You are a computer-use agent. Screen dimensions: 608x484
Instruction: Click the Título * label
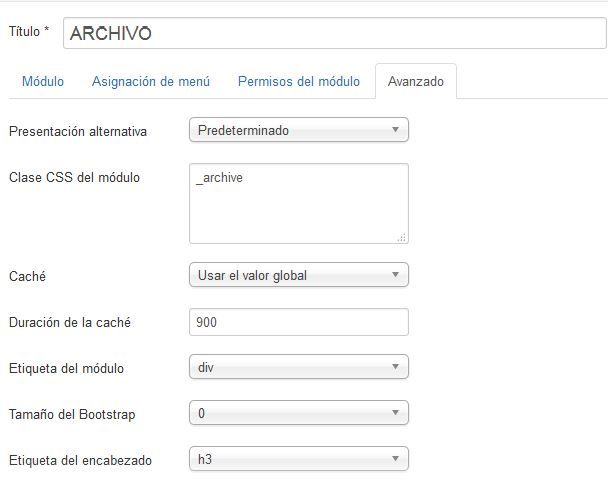pyautogui.click(x=29, y=31)
